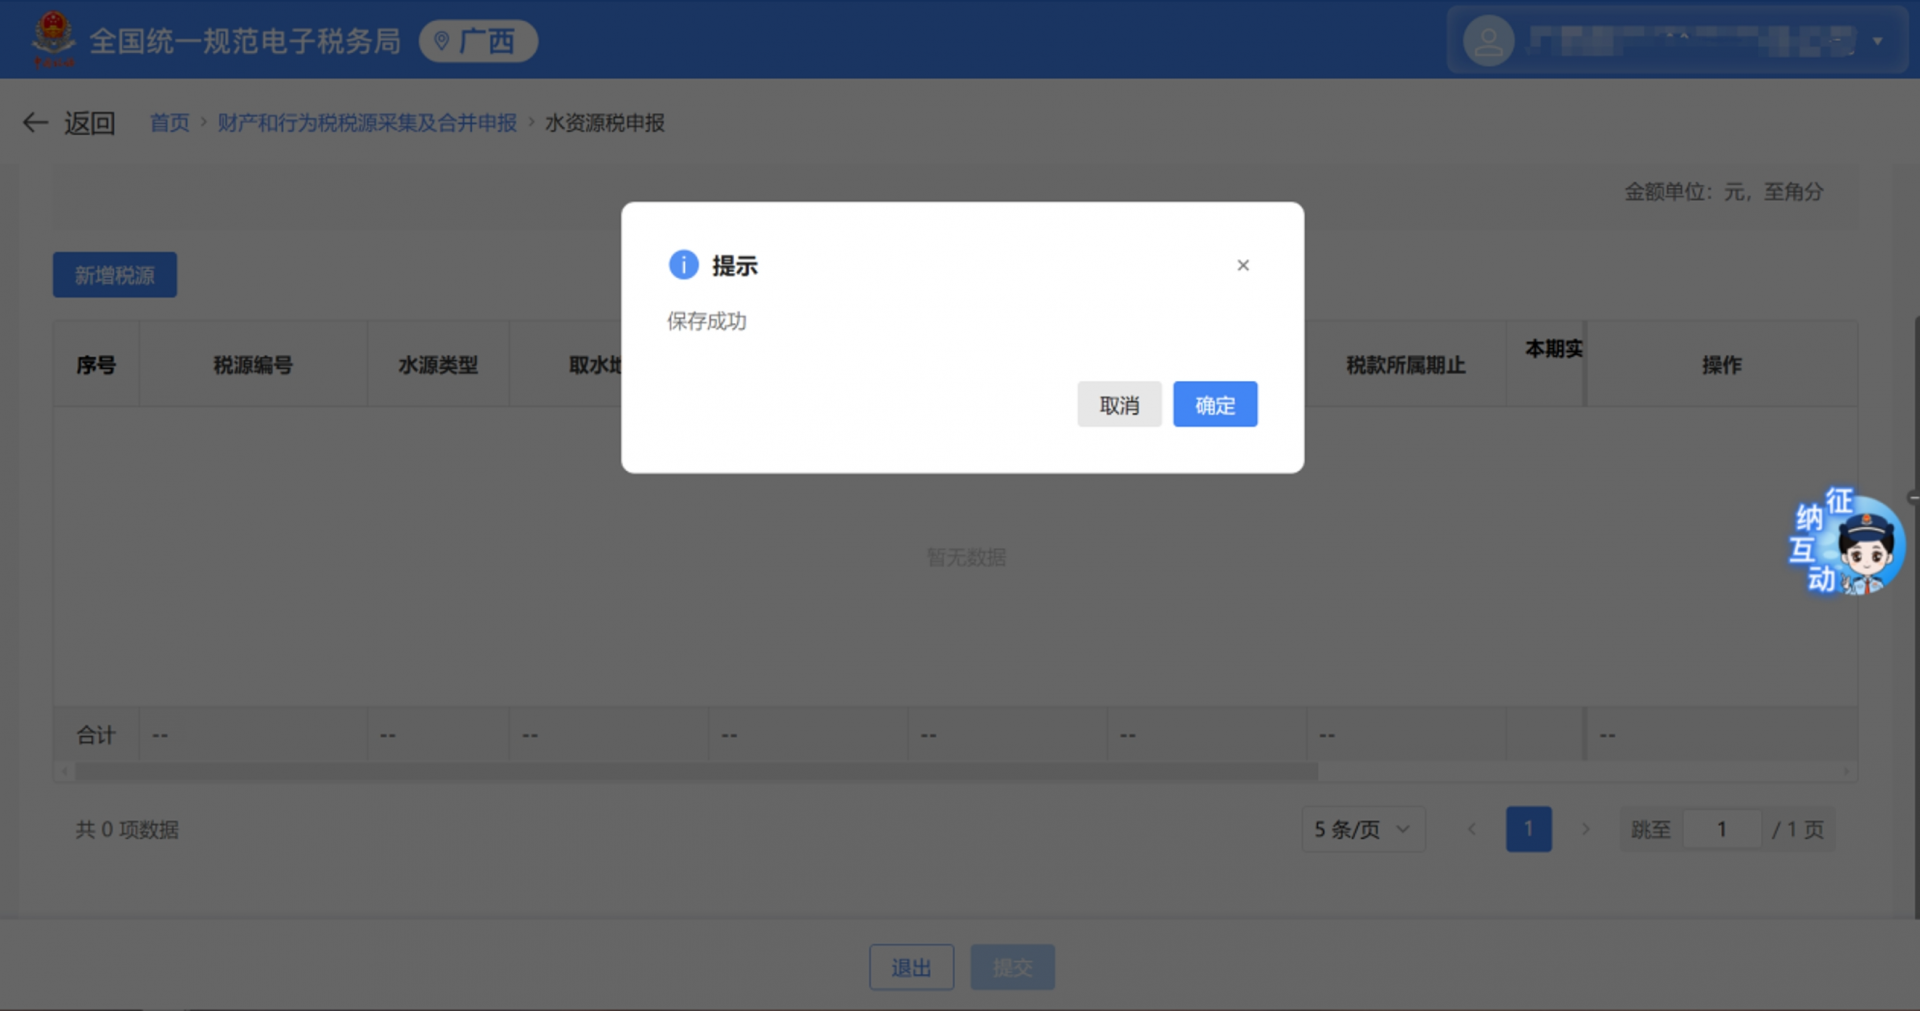
Task: Click the 跳至 page number input field
Action: [1722, 829]
